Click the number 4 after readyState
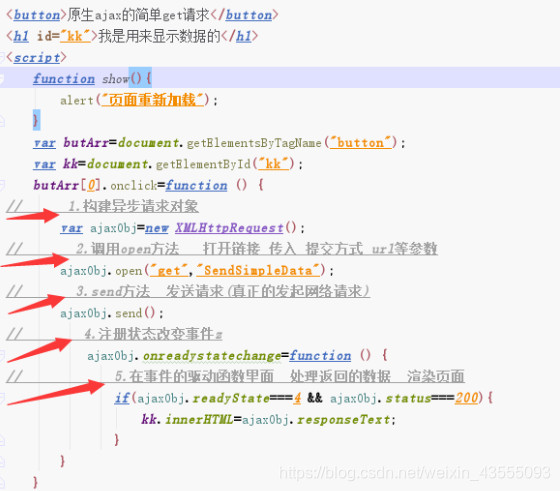 point(297,398)
